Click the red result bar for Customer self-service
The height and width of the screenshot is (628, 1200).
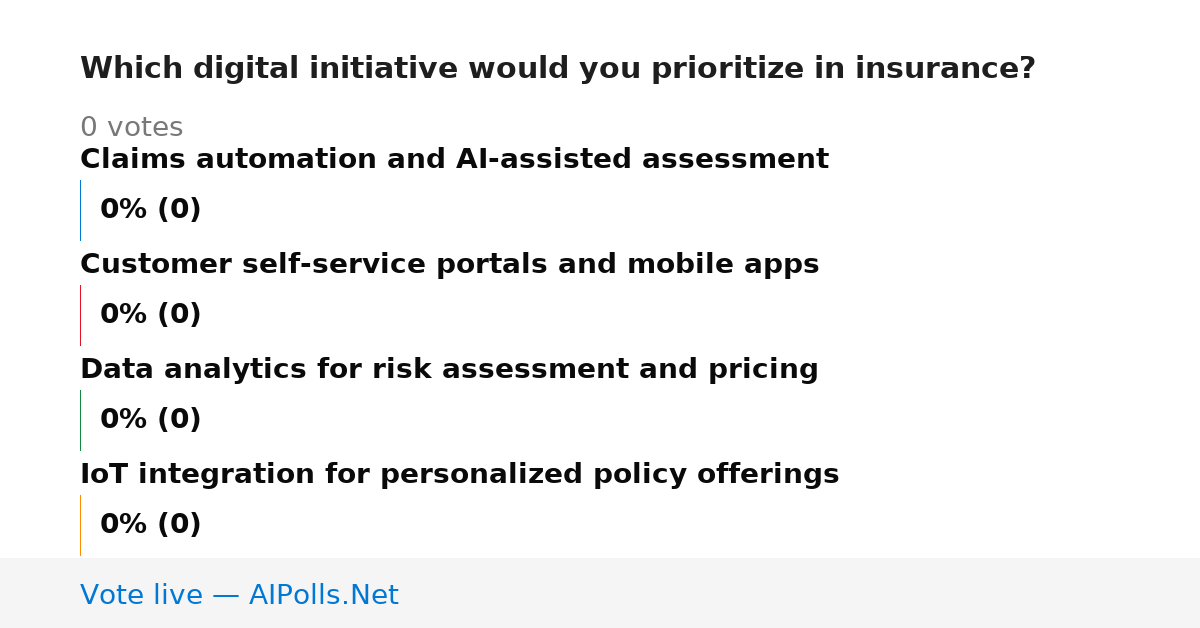click(x=80, y=315)
